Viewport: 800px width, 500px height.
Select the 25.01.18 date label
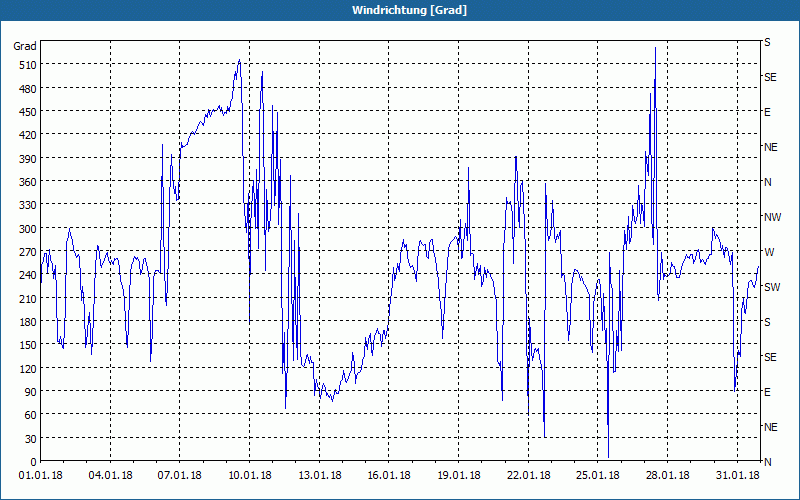pos(597,476)
